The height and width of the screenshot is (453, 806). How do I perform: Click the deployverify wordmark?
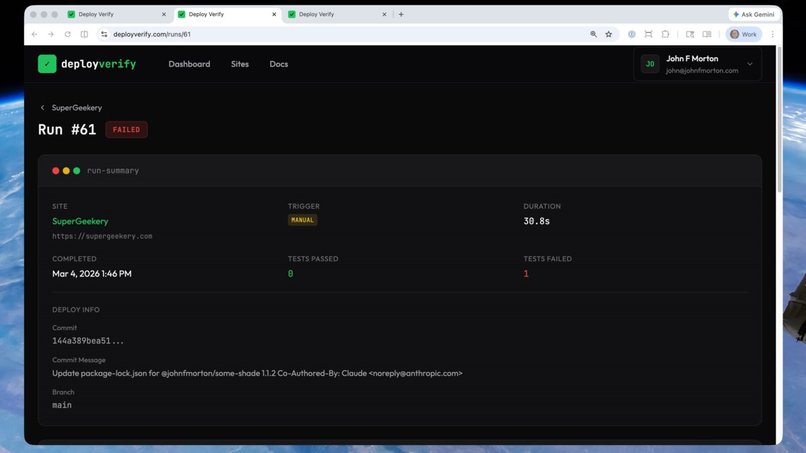click(98, 64)
